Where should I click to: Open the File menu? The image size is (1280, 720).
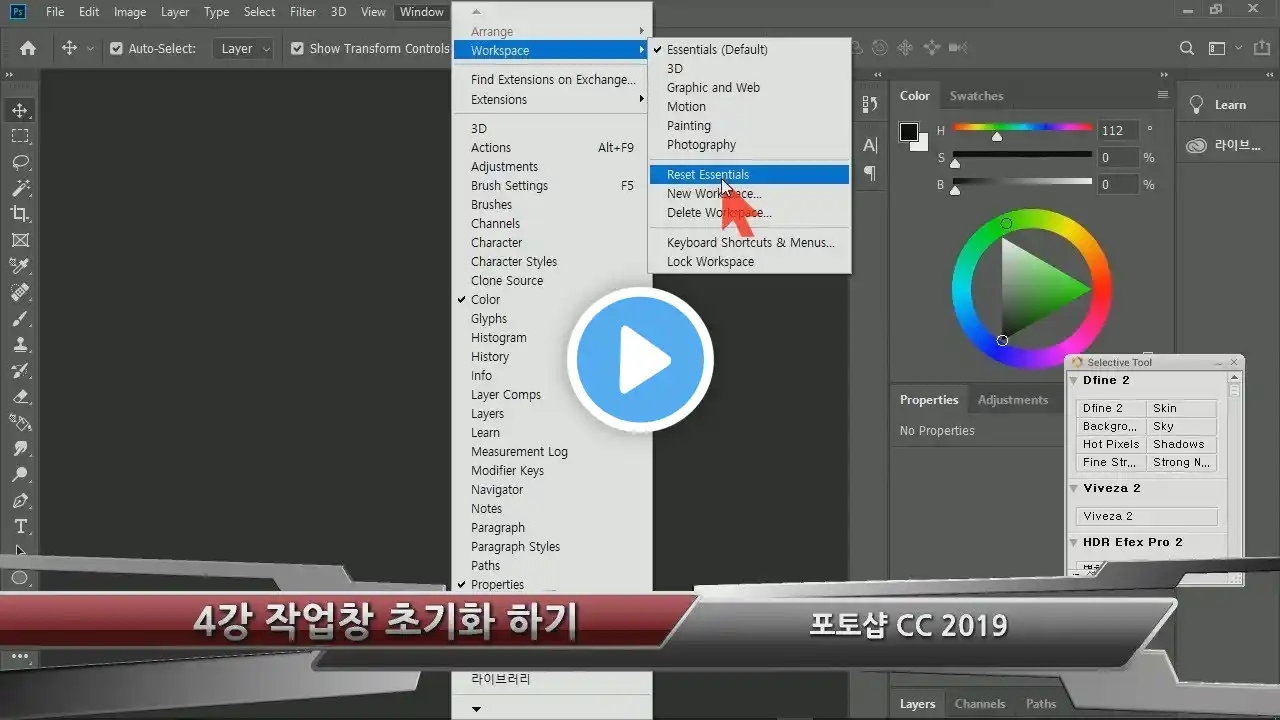coord(55,12)
